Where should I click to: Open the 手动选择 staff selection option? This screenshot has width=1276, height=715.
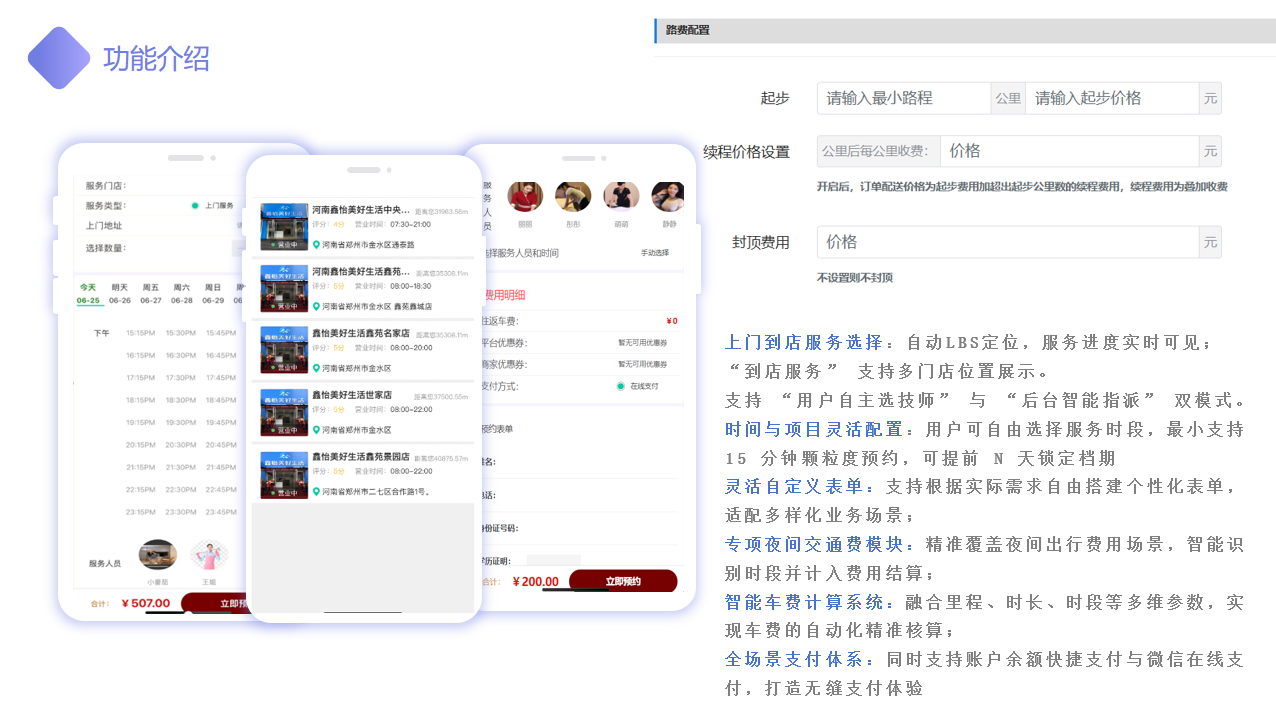(x=654, y=253)
